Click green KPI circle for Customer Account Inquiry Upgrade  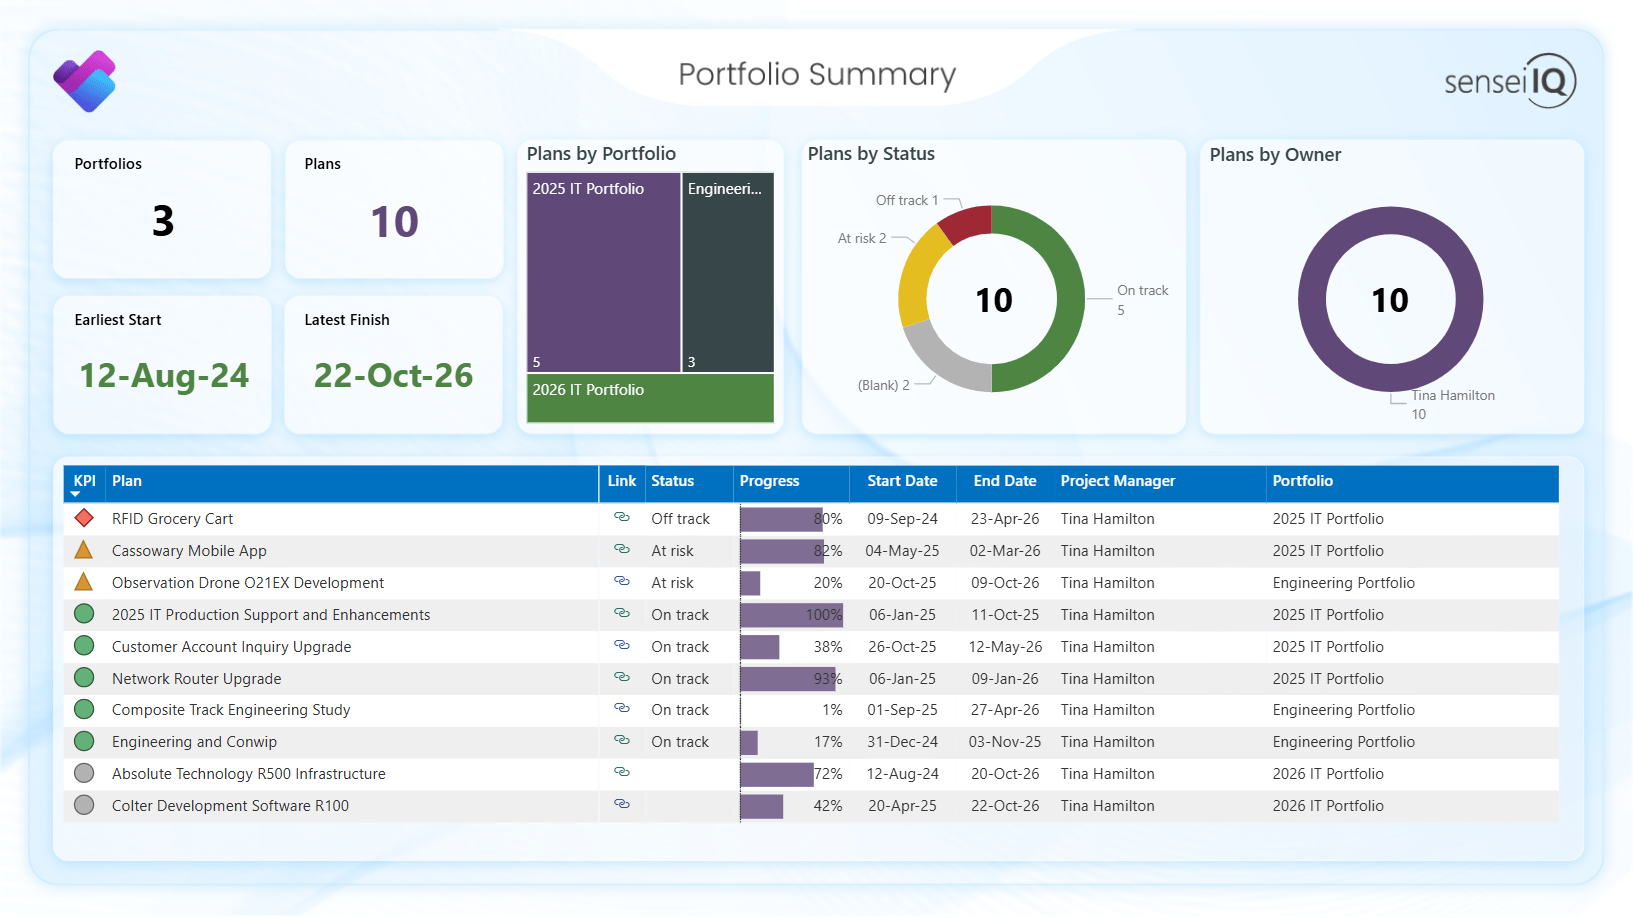84,646
